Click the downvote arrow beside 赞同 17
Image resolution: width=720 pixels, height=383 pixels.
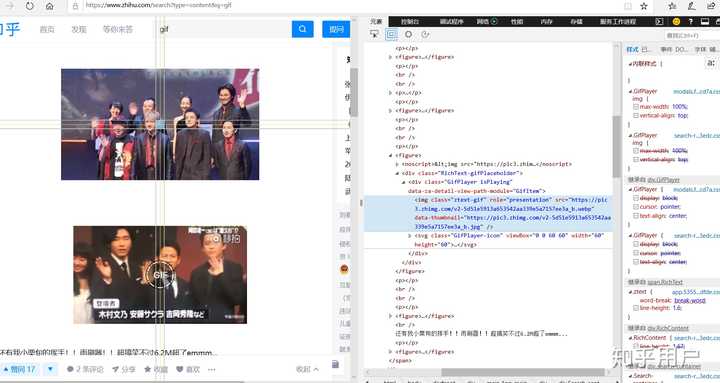50,369
